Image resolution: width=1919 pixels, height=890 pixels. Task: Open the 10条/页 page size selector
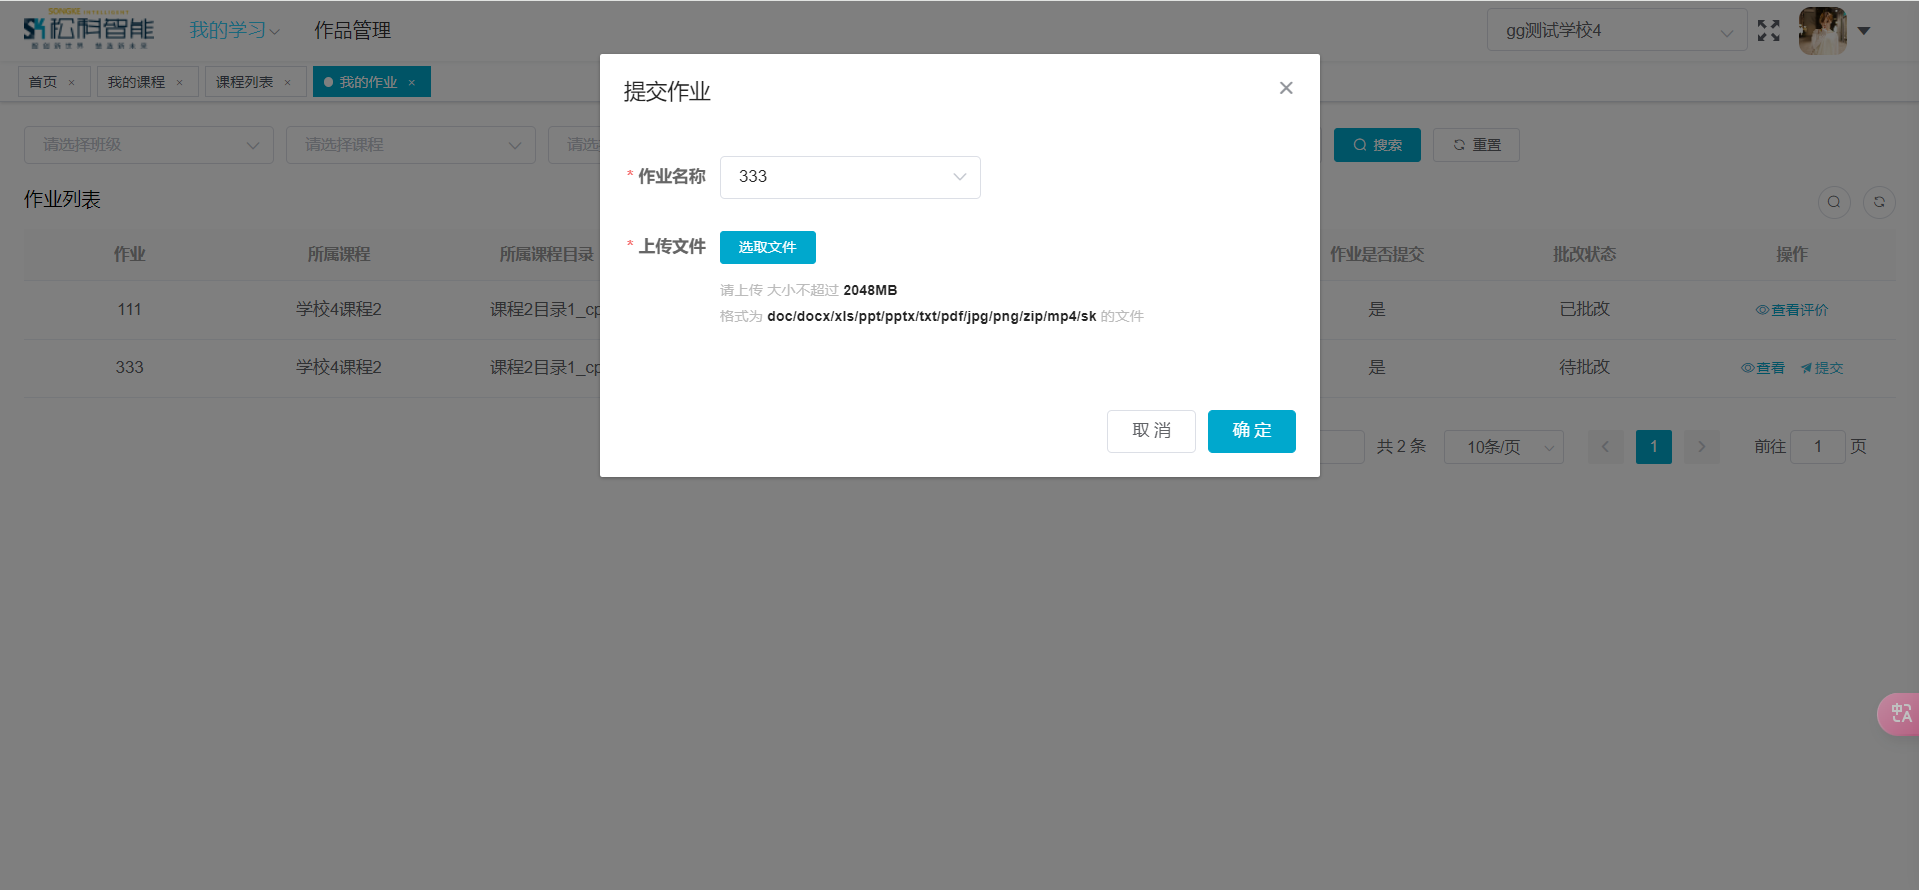1503,447
